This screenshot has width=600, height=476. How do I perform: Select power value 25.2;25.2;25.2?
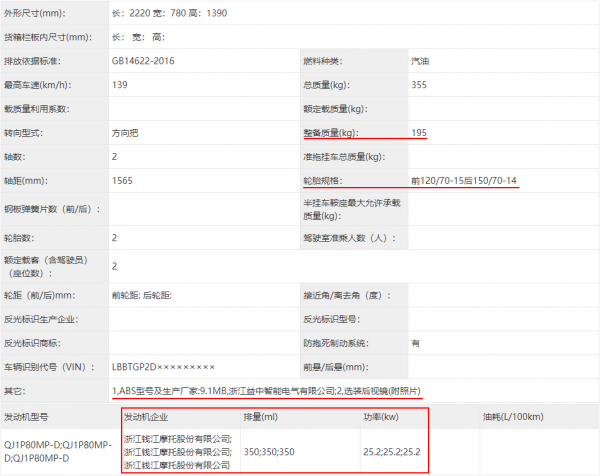[x=392, y=452]
